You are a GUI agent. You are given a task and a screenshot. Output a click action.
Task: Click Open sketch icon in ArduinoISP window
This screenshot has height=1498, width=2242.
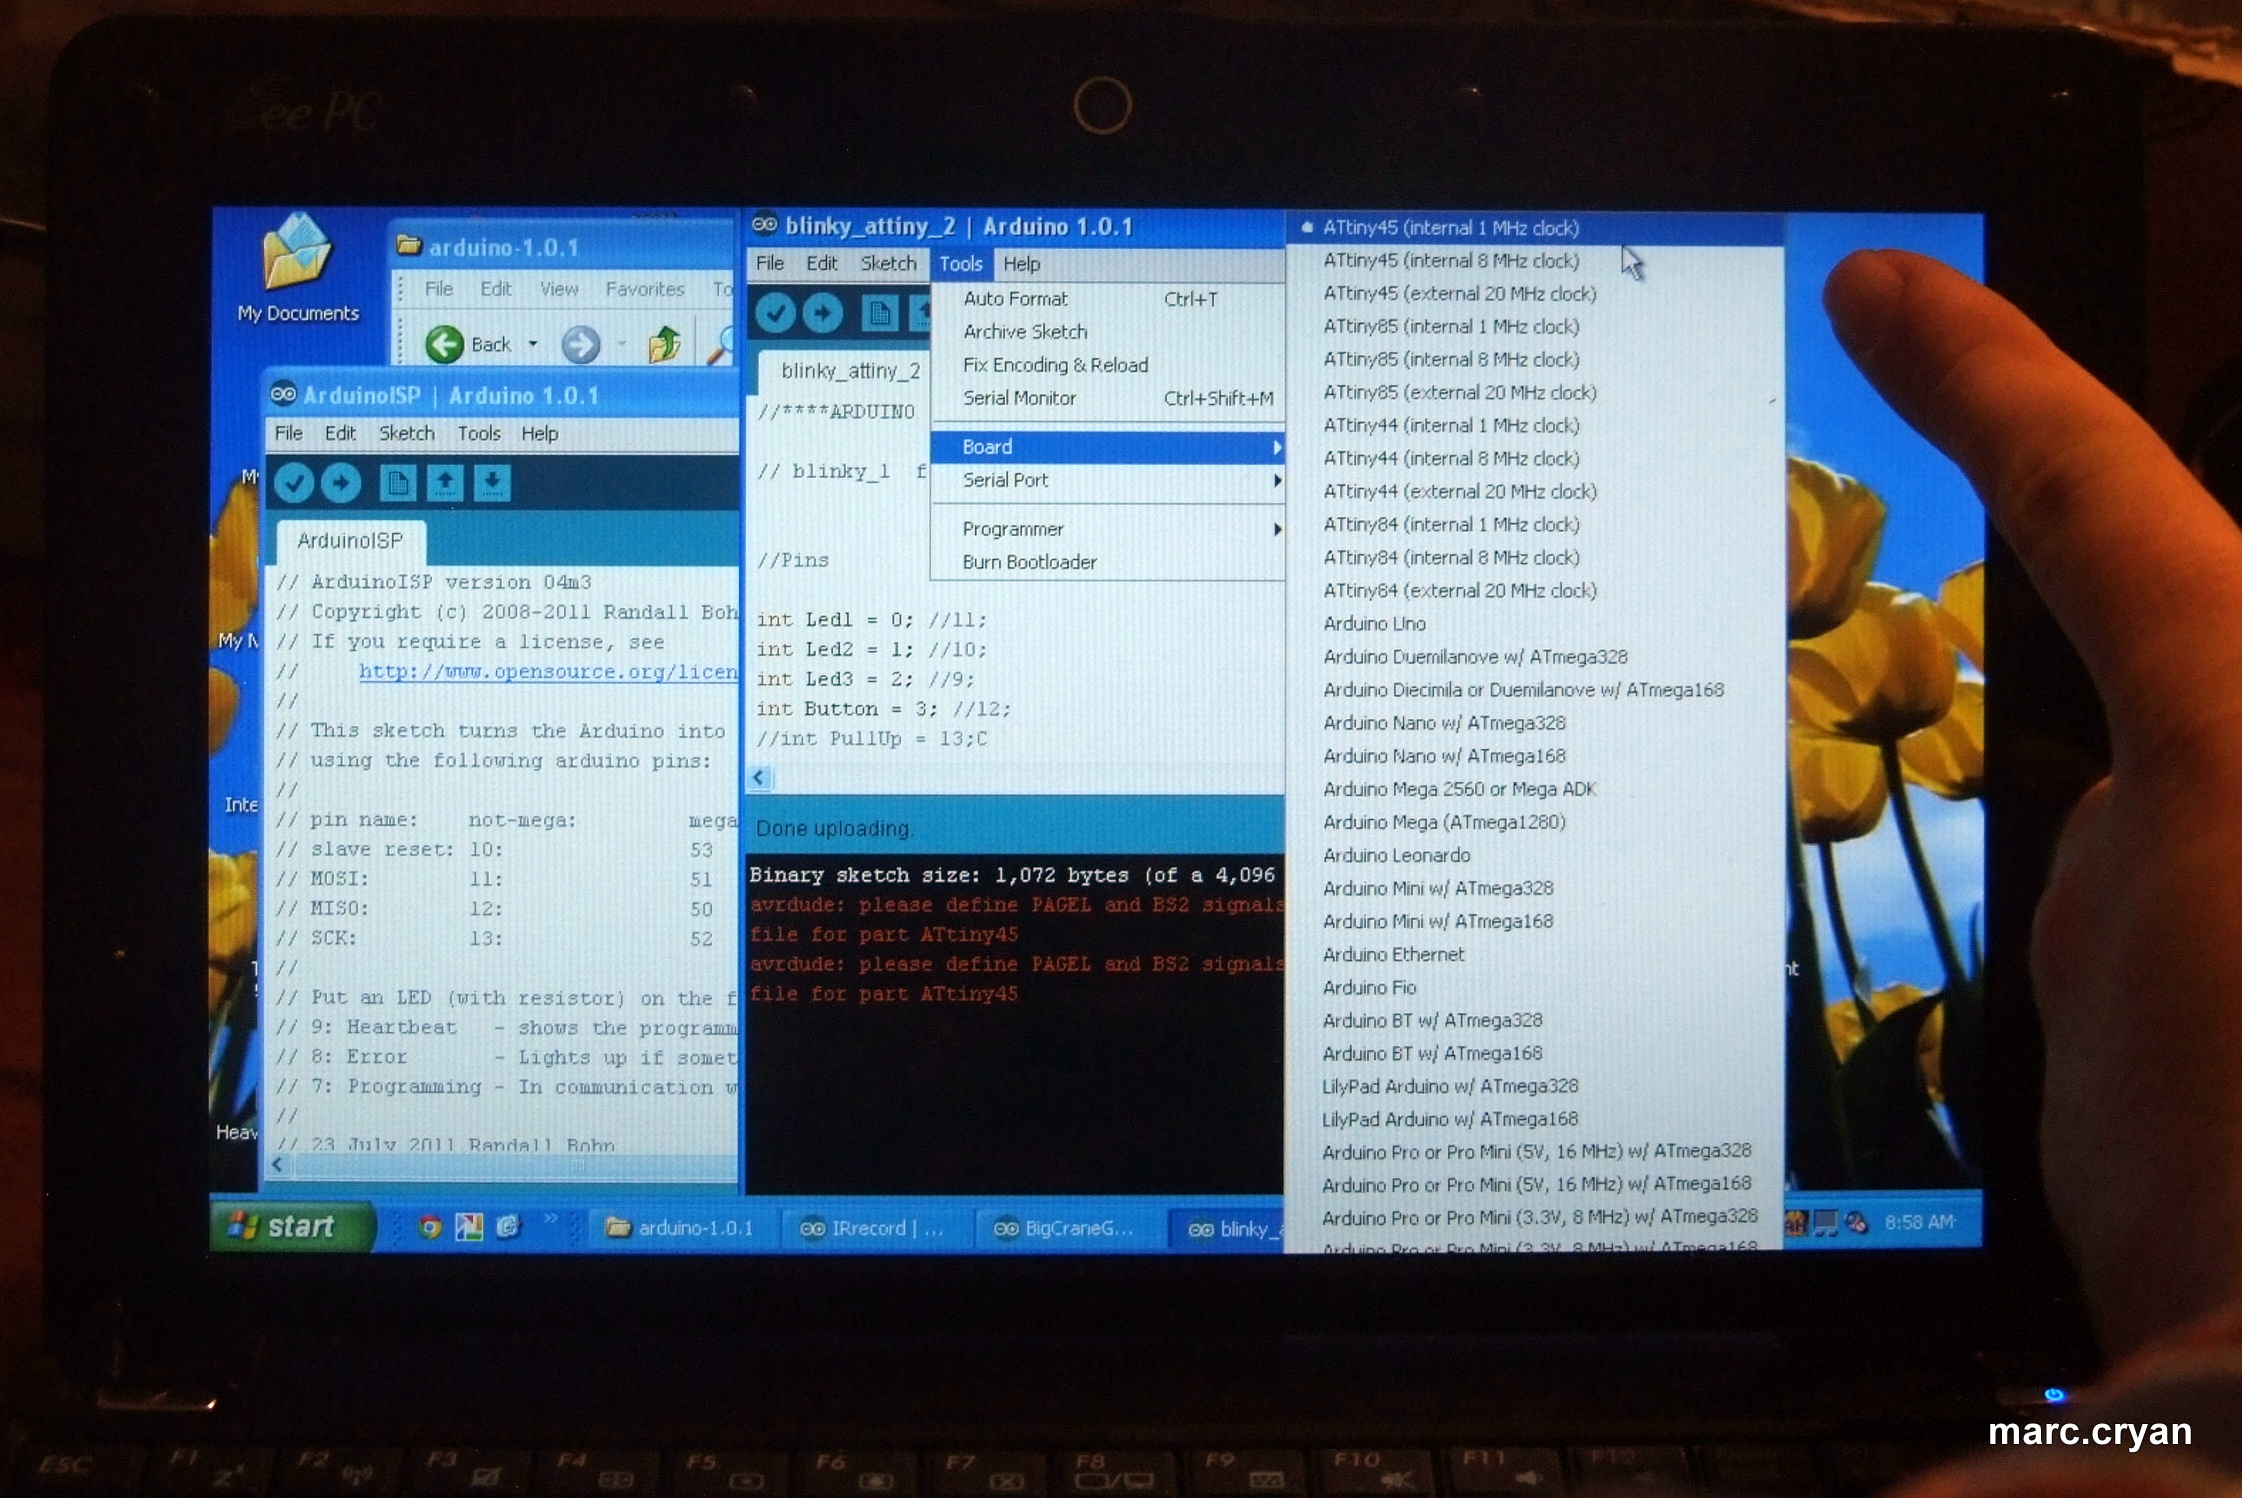tap(445, 483)
